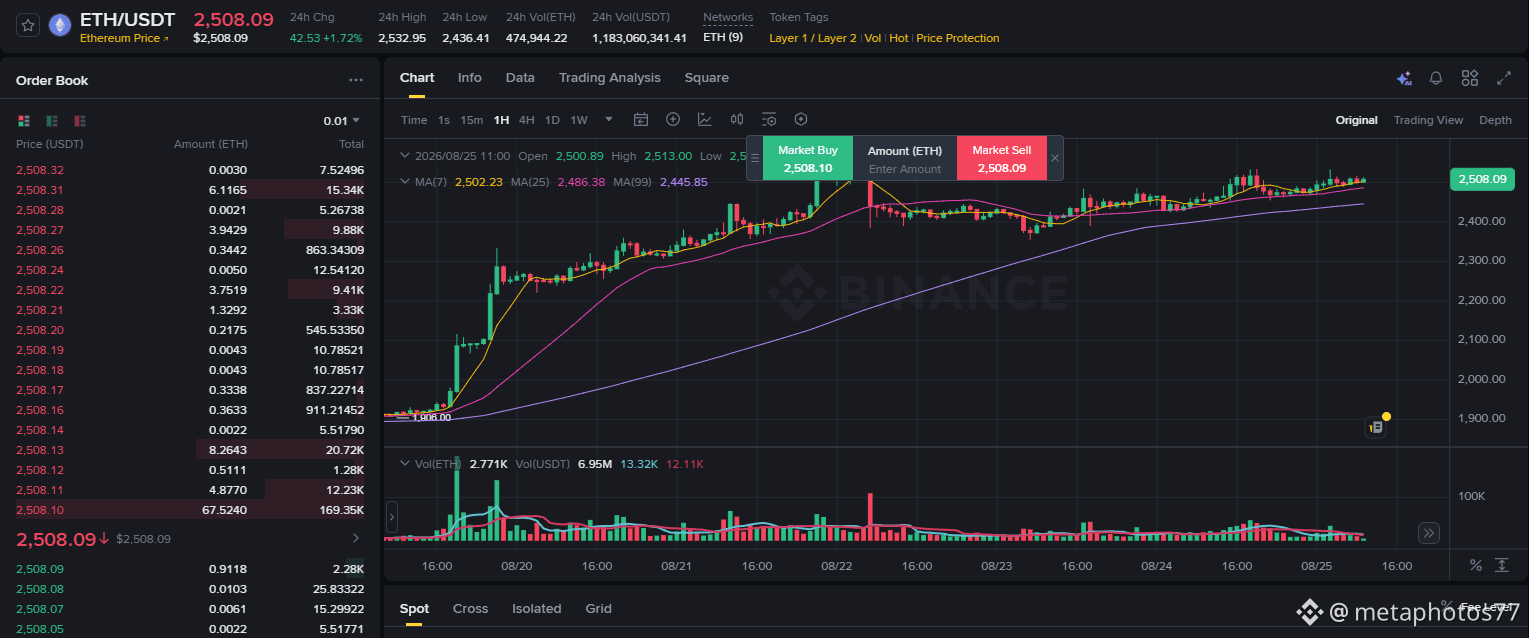Click the circled plus toolbar icon

673,120
